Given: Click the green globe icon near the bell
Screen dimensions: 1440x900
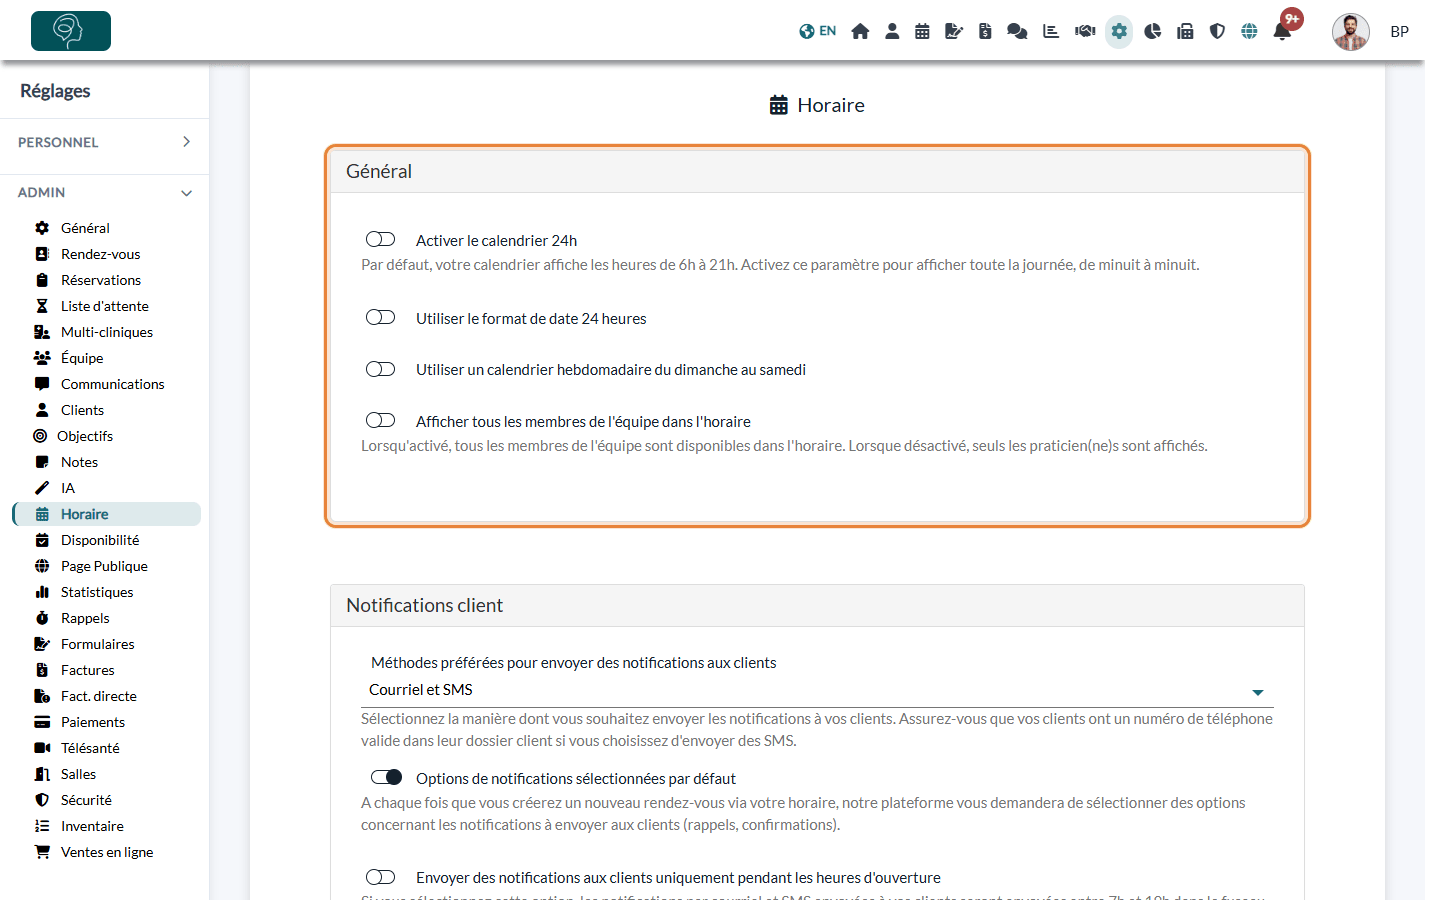Looking at the screenshot, I should tap(1249, 31).
